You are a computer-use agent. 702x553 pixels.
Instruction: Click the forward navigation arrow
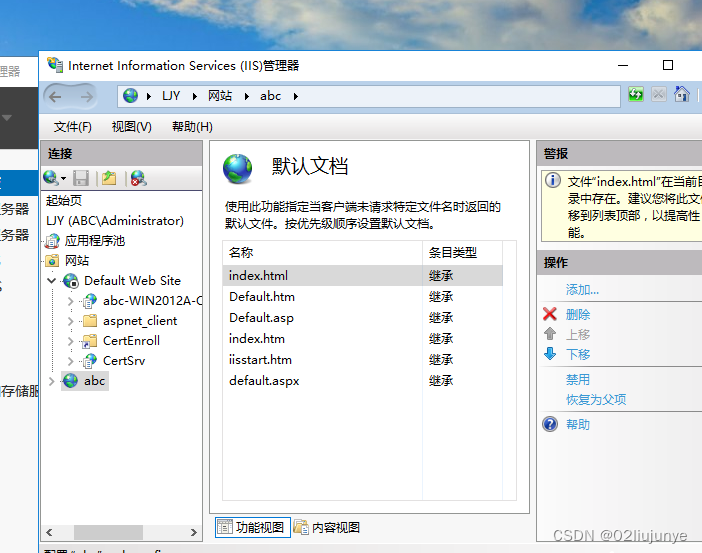pyautogui.click(x=86, y=96)
